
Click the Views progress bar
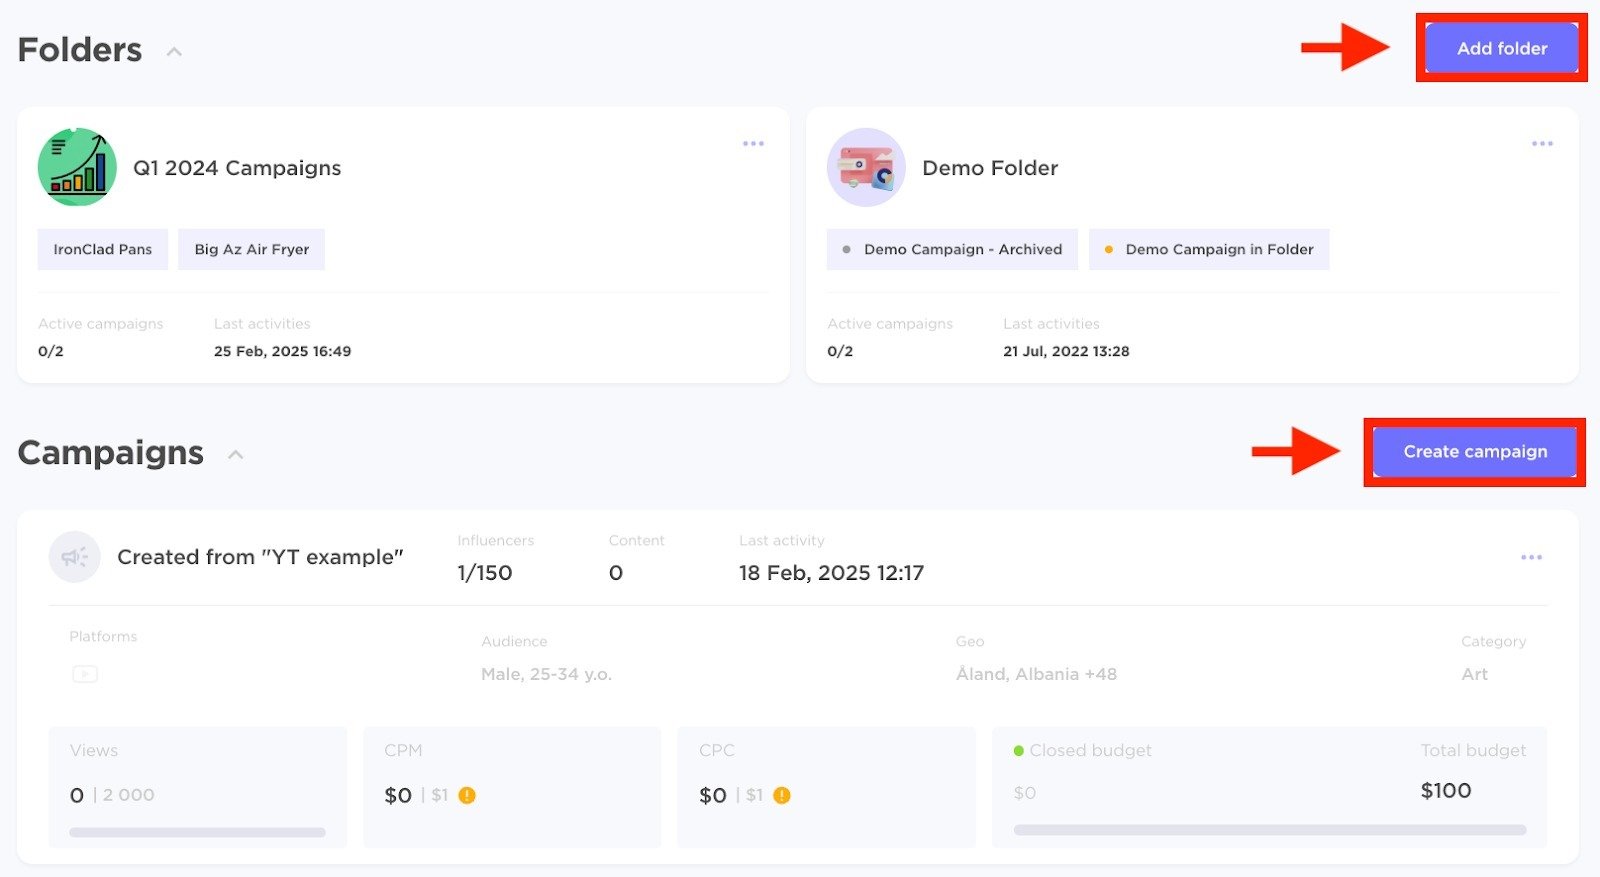click(x=197, y=832)
